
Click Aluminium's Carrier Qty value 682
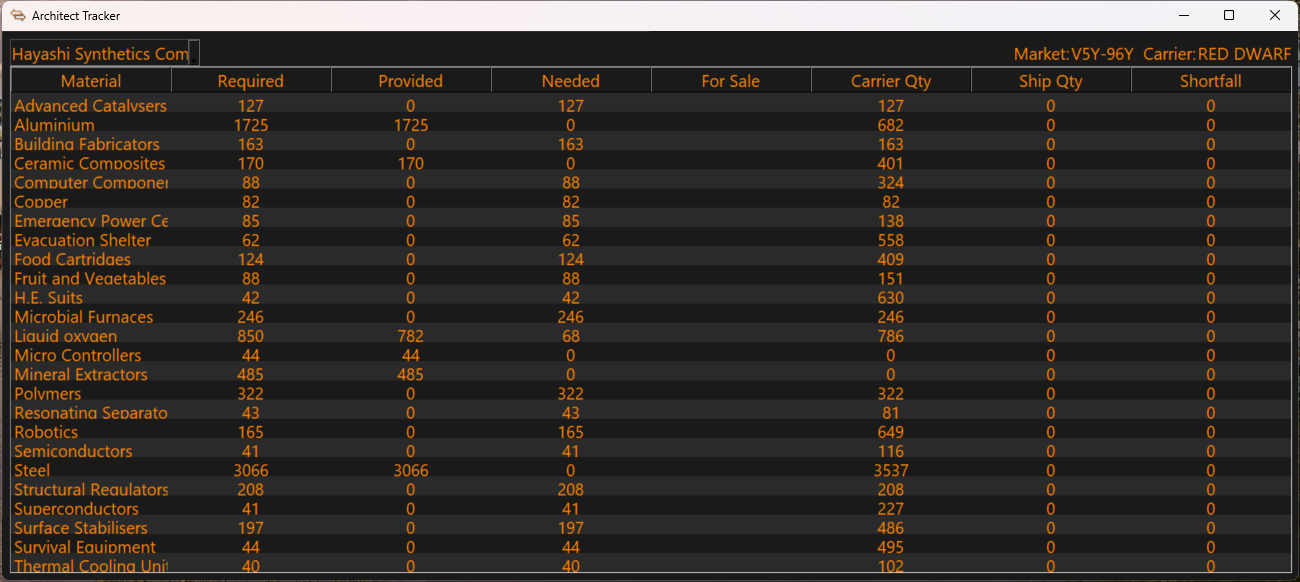(891, 125)
